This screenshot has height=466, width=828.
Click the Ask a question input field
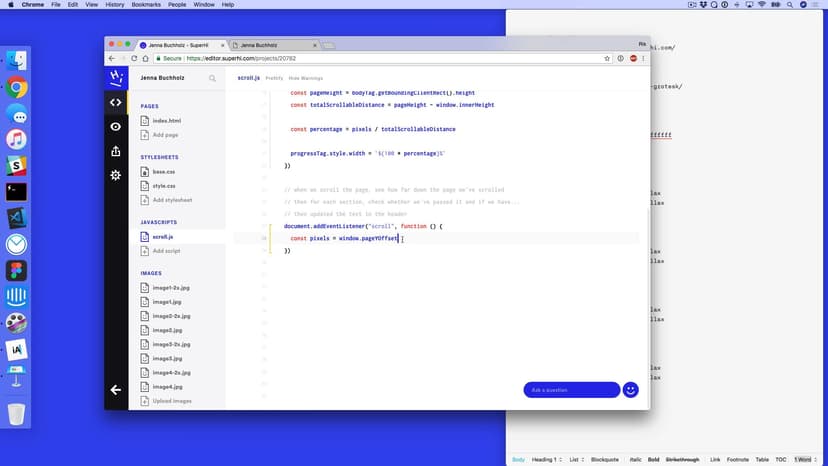(570, 390)
